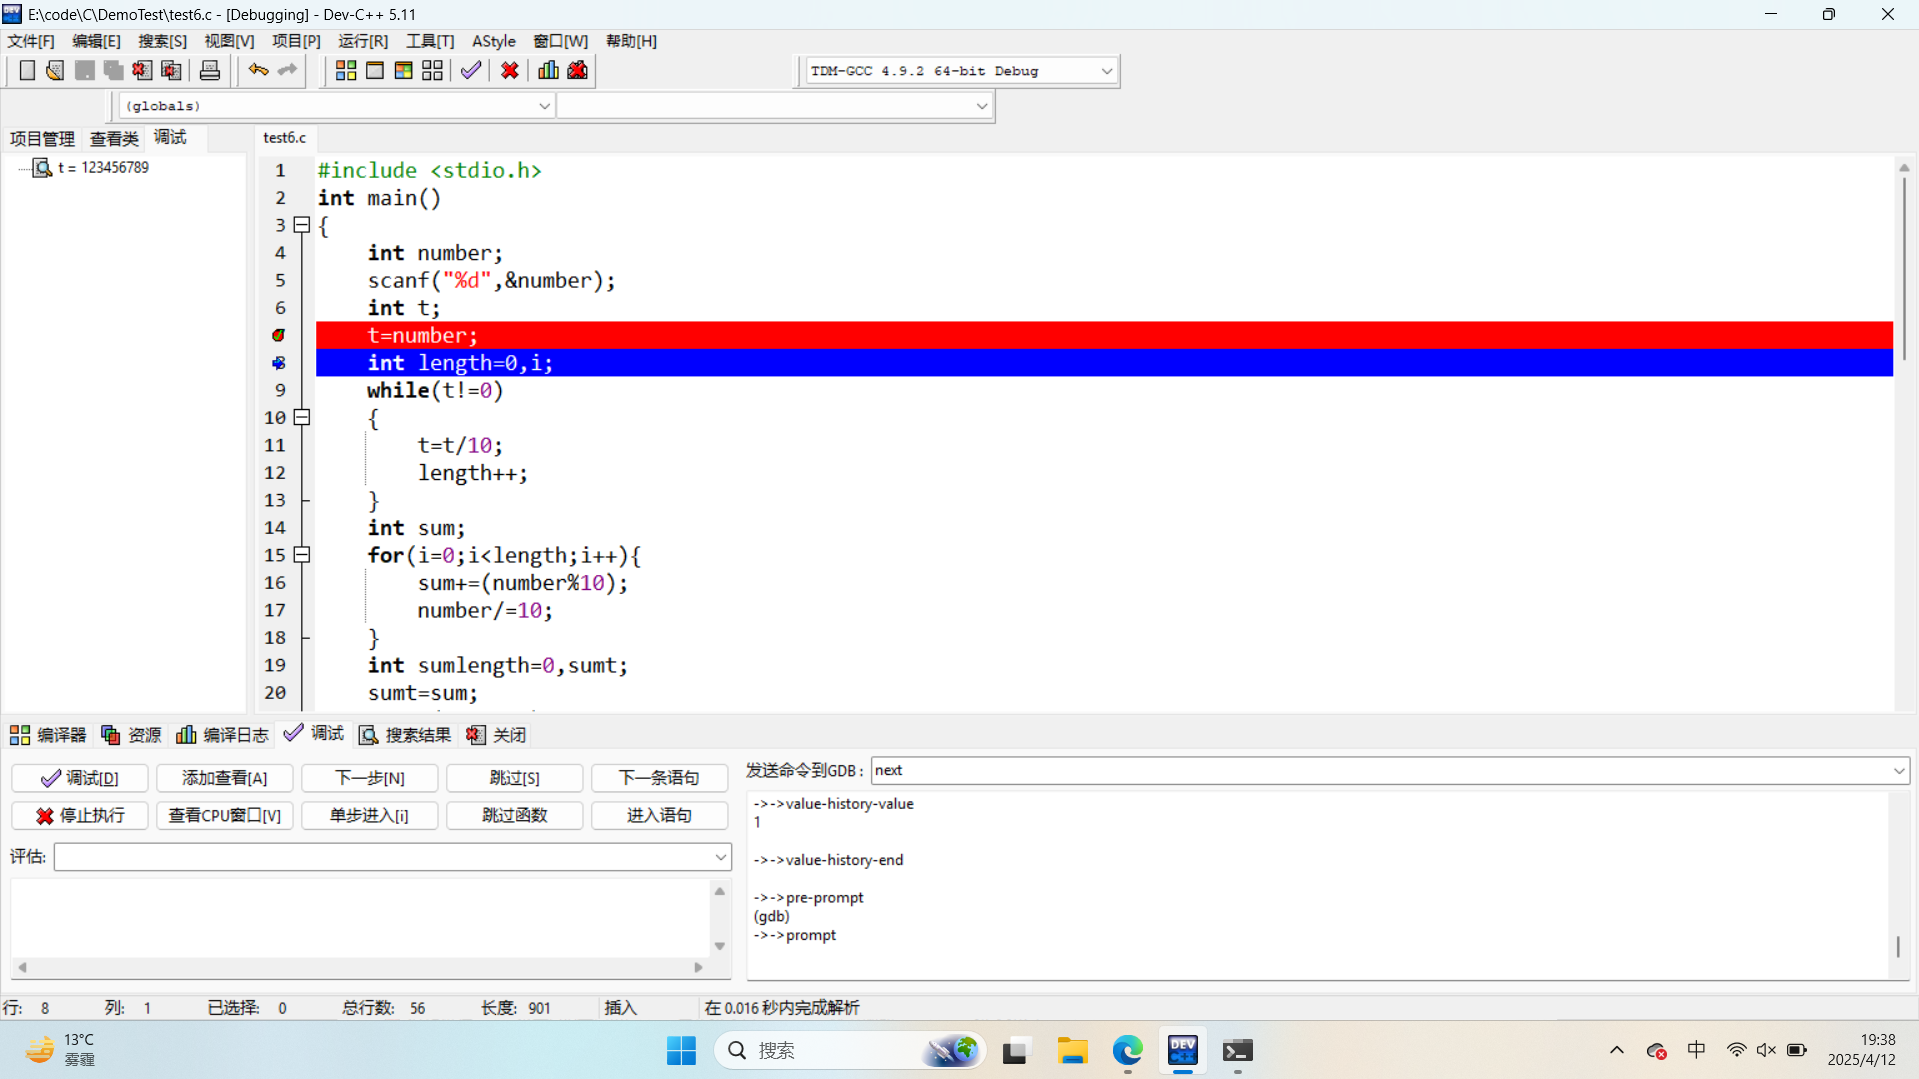The height and width of the screenshot is (1079, 1919).
Task: Open the GDB command history dropdown
Action: (1898, 770)
